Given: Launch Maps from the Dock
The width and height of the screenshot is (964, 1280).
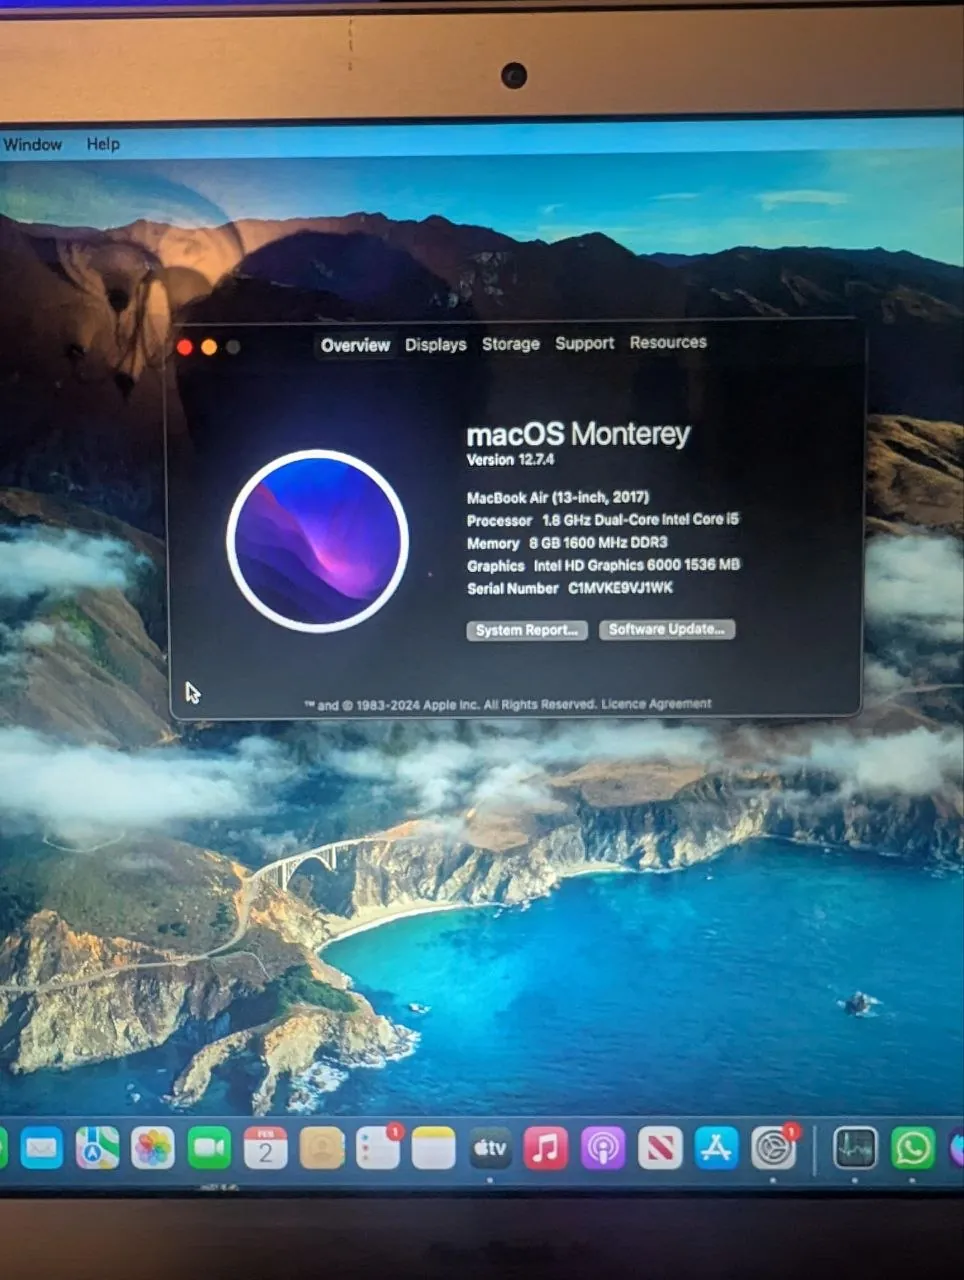Looking at the screenshot, I should 97,1149.
